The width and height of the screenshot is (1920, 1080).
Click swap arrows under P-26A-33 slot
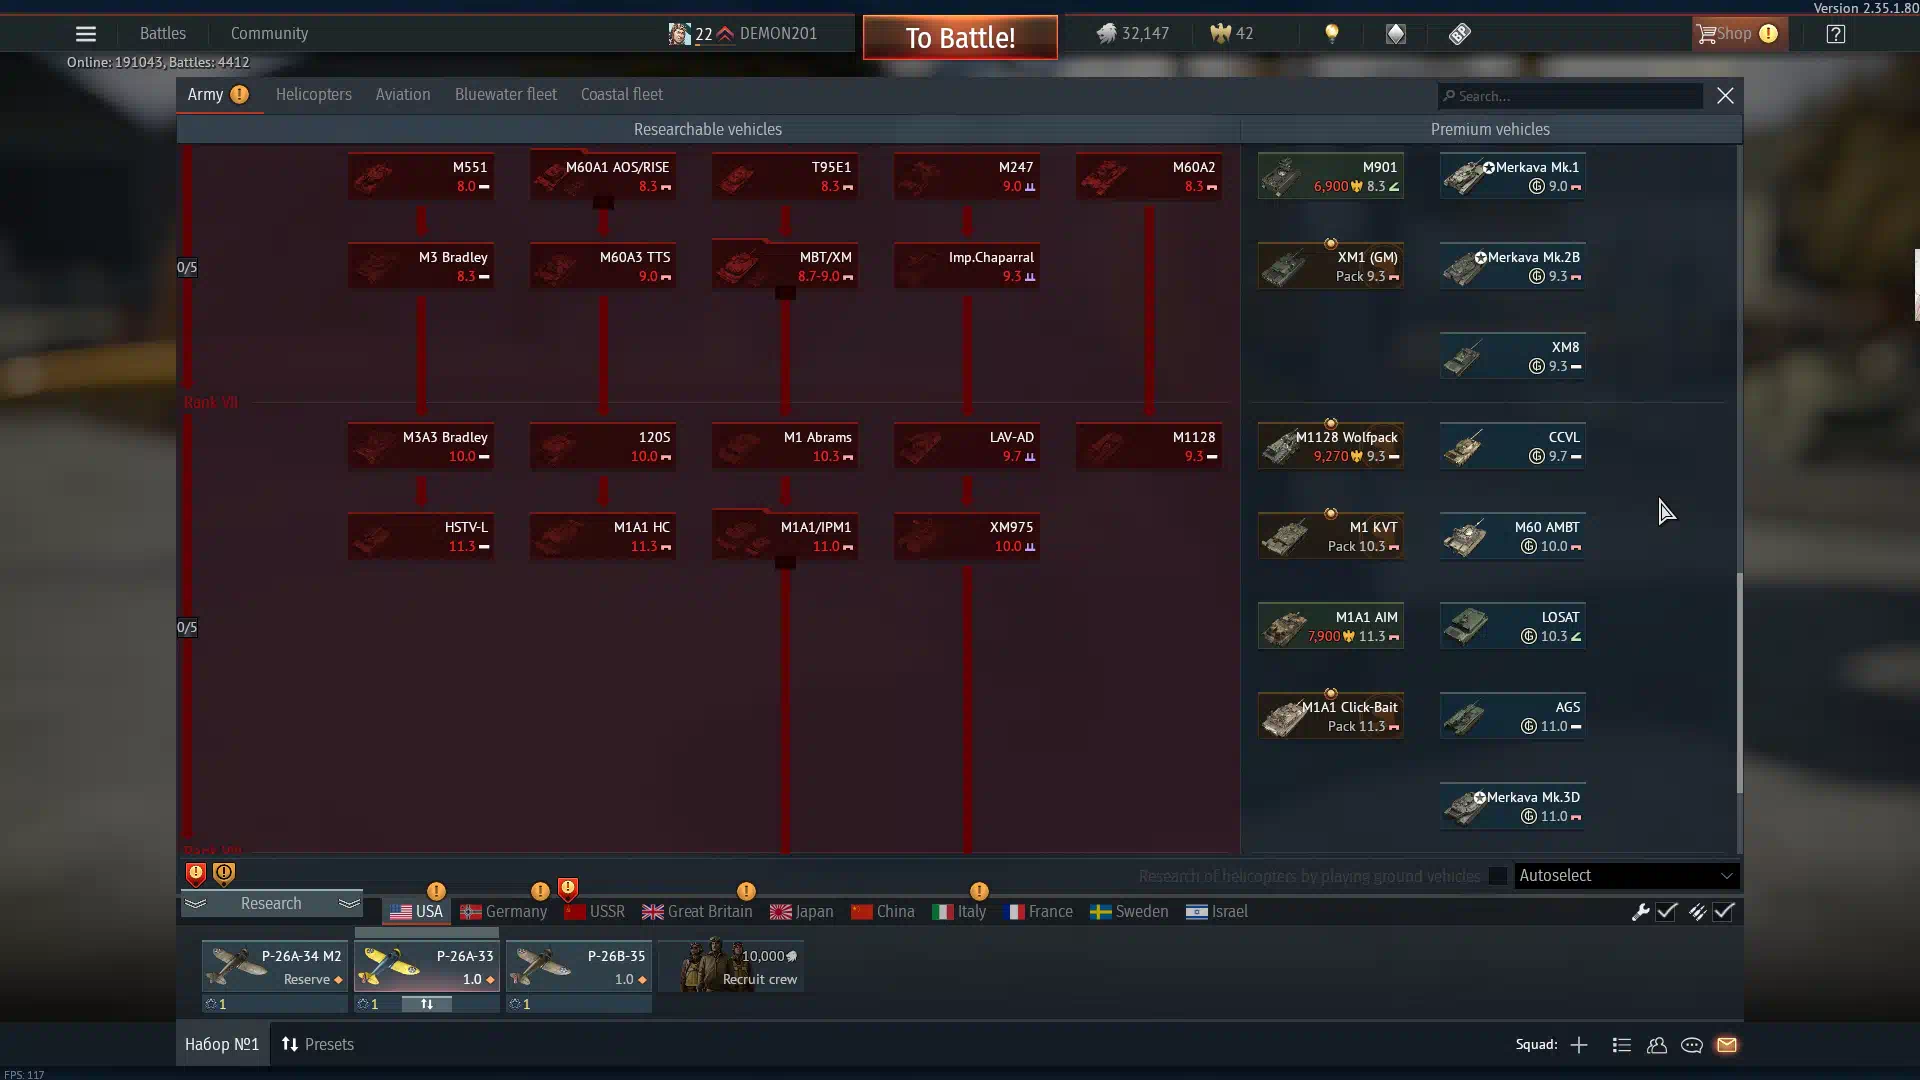427,1004
